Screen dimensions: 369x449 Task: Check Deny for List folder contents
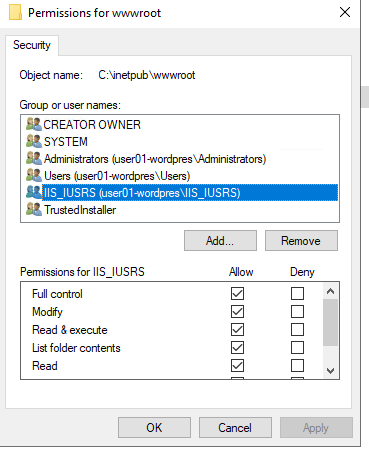click(297, 348)
